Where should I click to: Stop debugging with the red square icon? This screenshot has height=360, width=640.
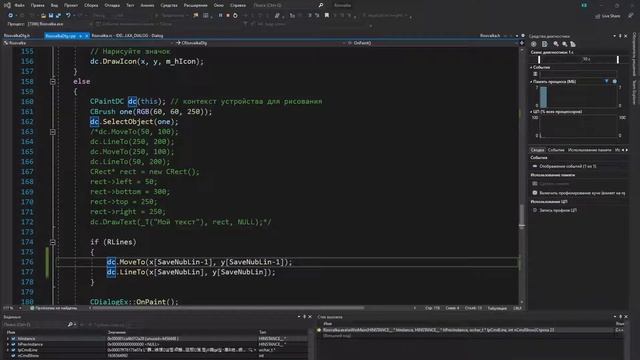[x=228, y=16]
